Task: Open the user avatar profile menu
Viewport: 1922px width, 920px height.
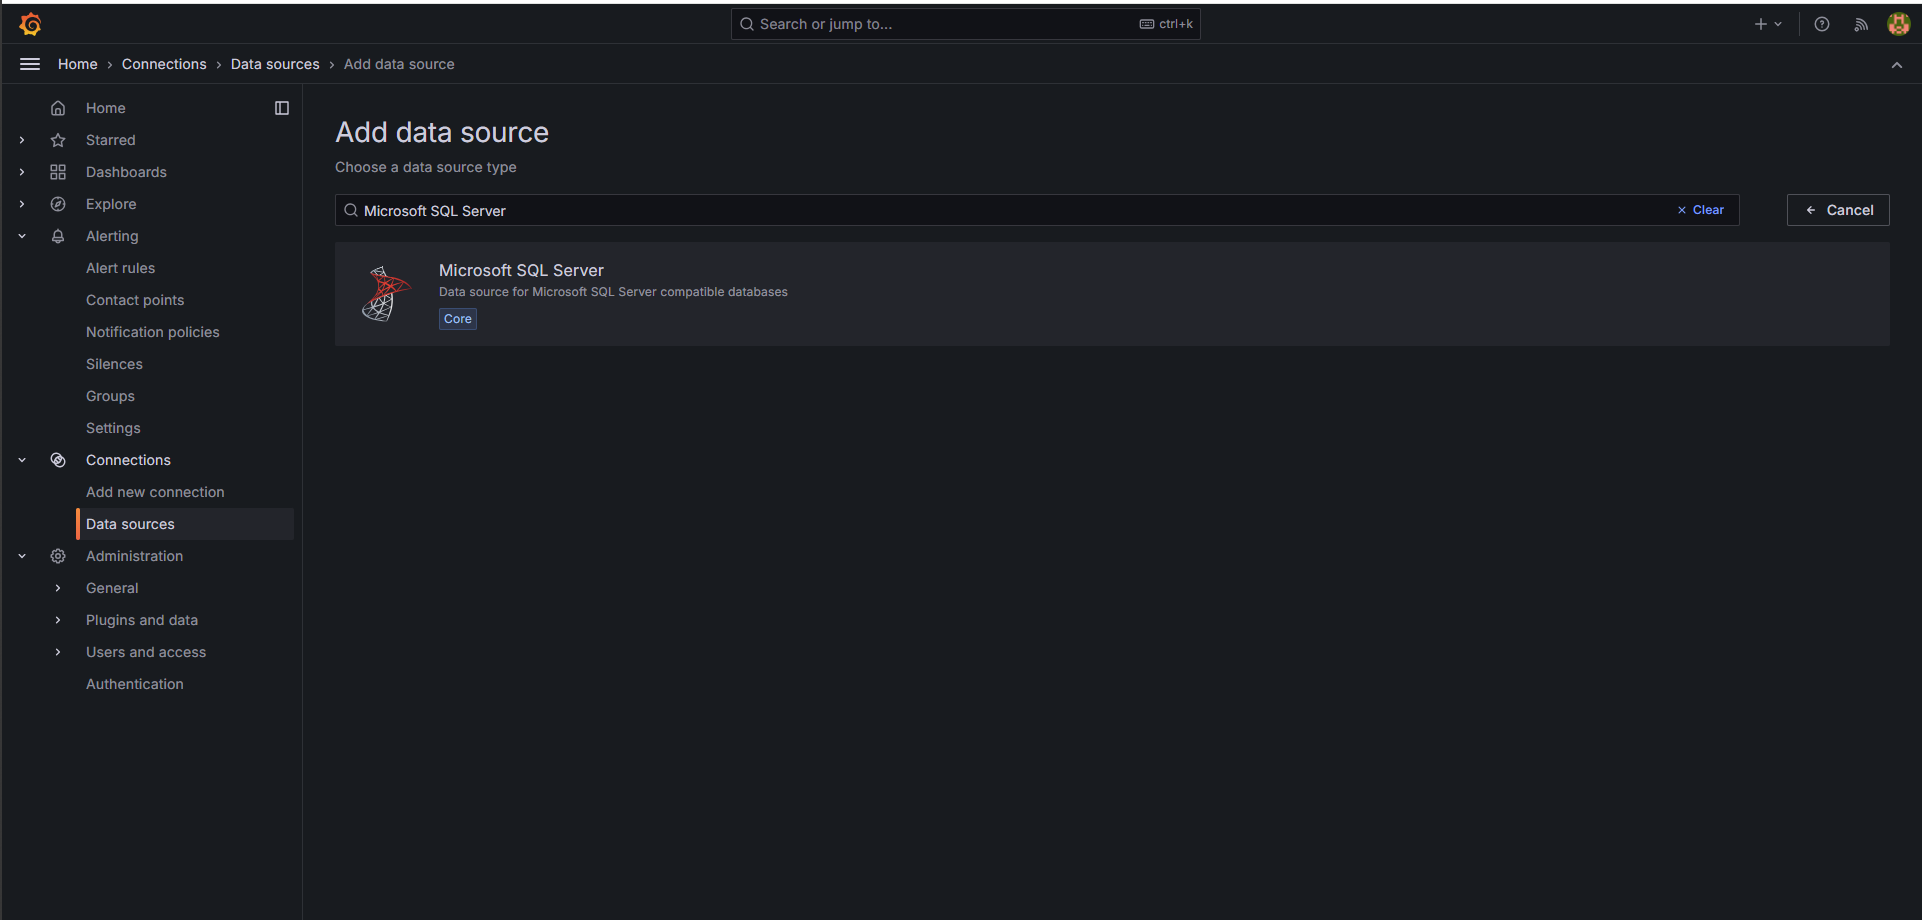Action: pyautogui.click(x=1898, y=24)
